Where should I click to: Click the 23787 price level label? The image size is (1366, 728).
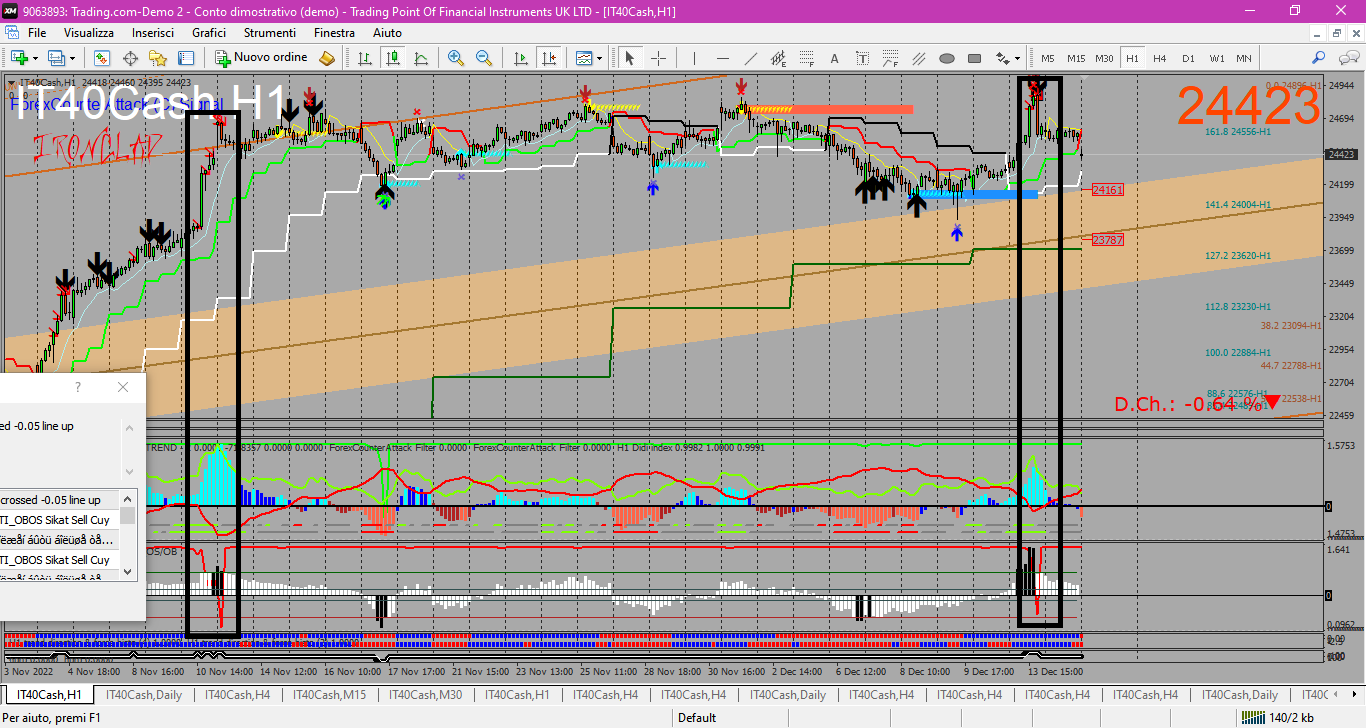point(1107,240)
